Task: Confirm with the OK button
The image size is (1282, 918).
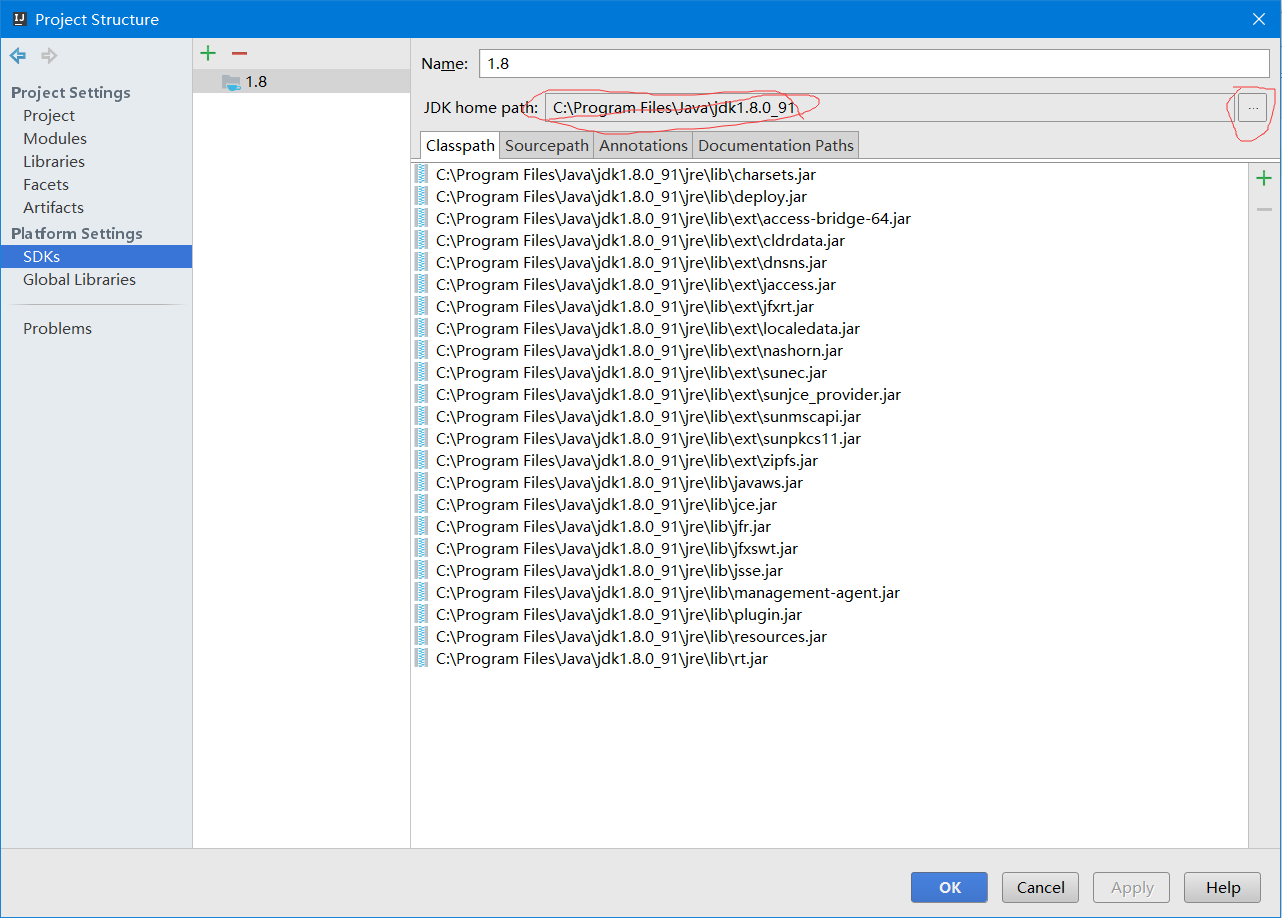Action: click(x=949, y=887)
